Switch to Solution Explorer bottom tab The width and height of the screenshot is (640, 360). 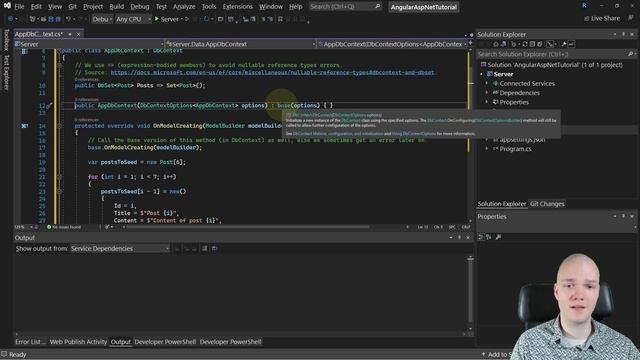pyautogui.click(x=502, y=204)
